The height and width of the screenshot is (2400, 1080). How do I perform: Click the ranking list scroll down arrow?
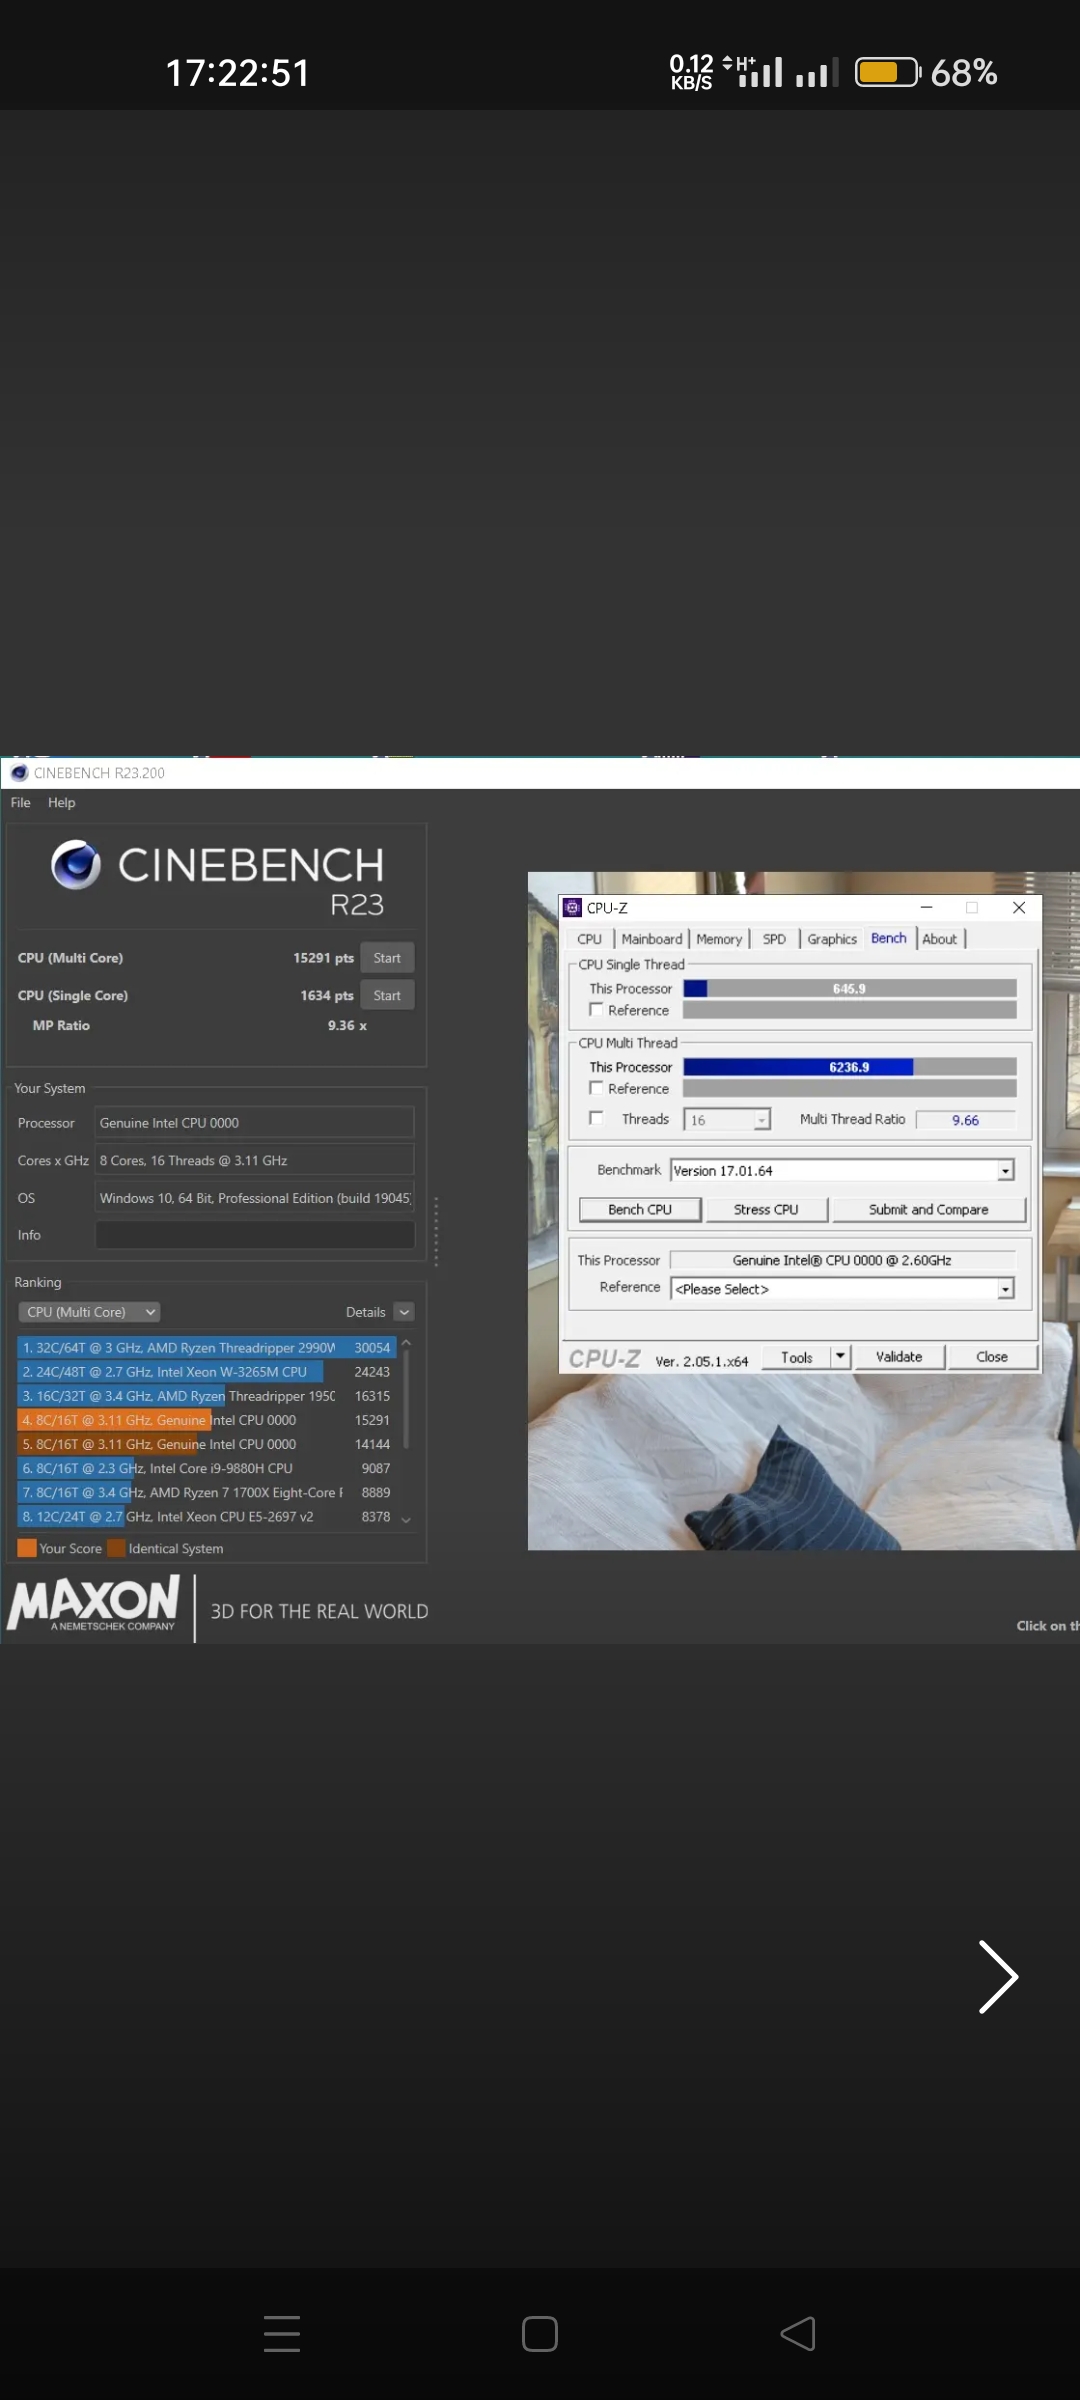click(x=406, y=1520)
